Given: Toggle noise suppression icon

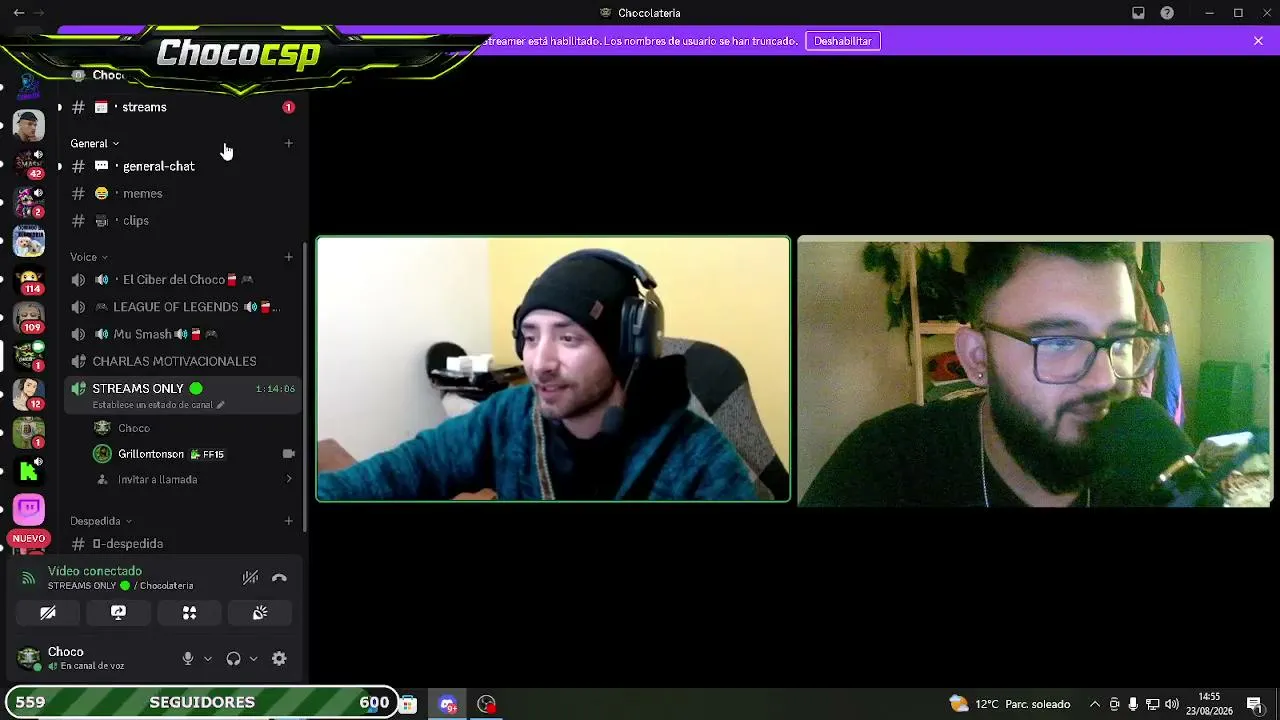Looking at the screenshot, I should pos(250,578).
